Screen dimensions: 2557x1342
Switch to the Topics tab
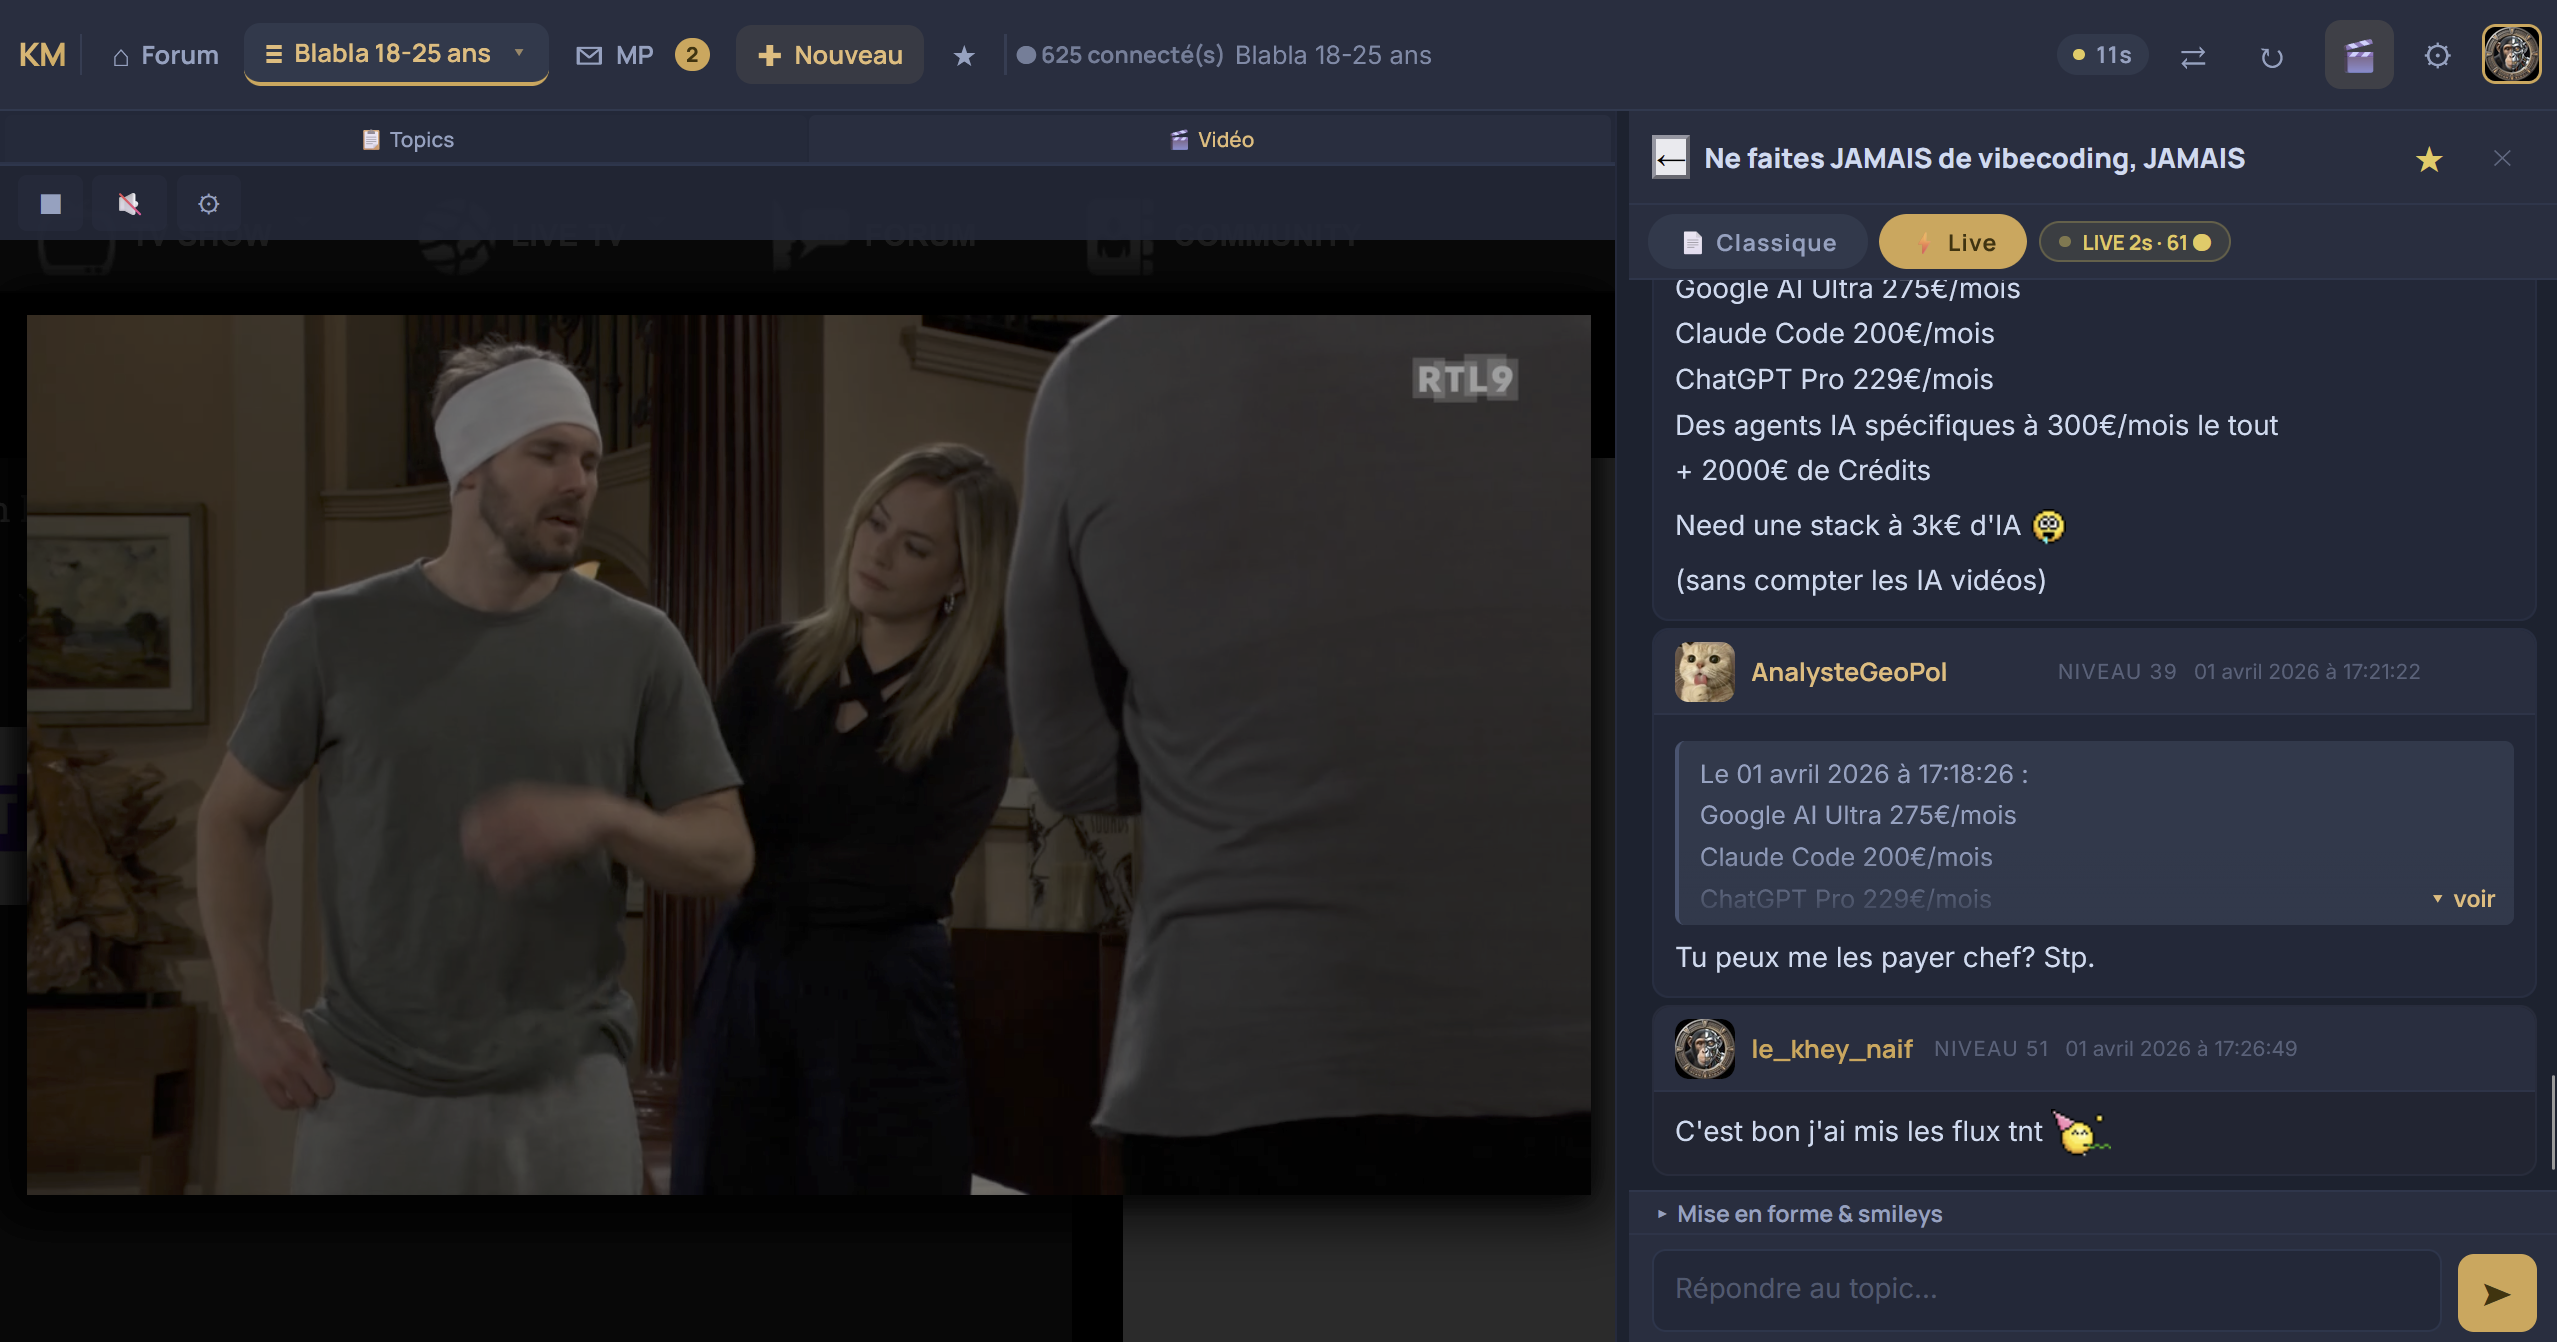[407, 140]
